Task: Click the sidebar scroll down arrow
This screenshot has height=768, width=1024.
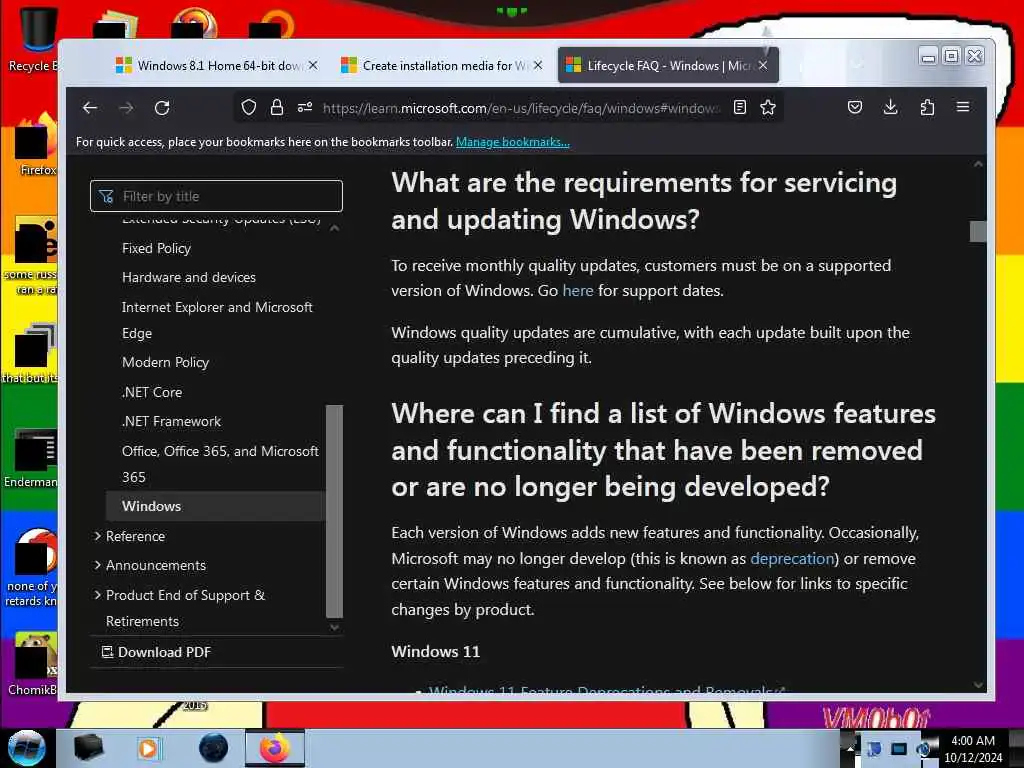Action: [x=334, y=627]
